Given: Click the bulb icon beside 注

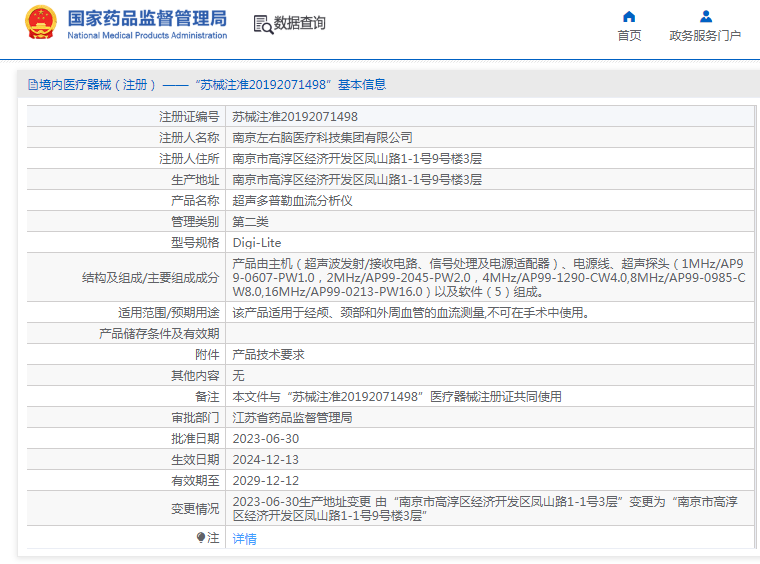Looking at the screenshot, I should tap(201, 537).
